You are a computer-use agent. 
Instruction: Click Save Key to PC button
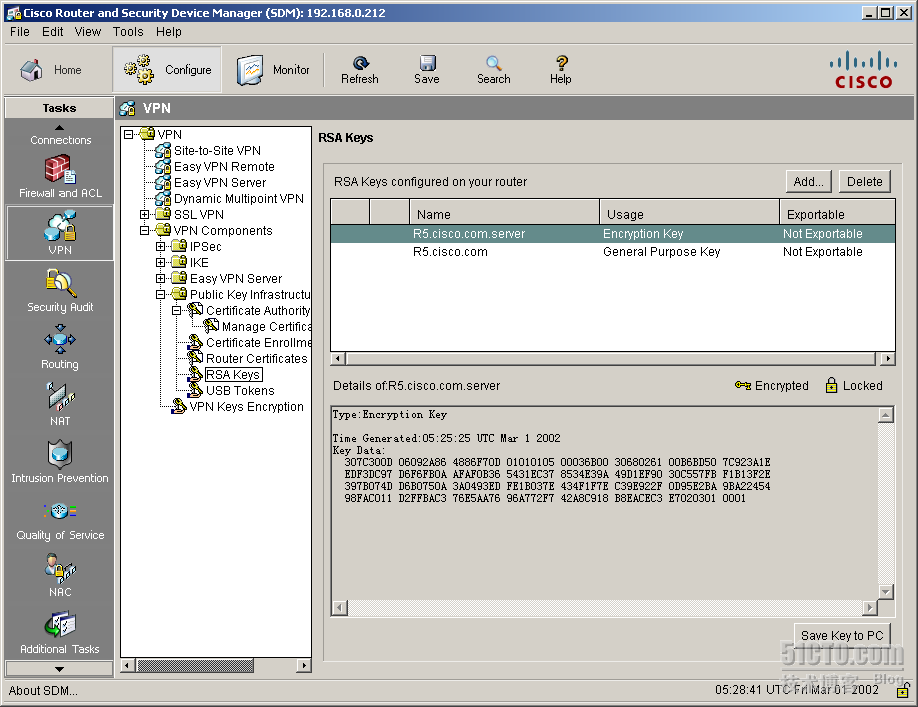point(842,636)
